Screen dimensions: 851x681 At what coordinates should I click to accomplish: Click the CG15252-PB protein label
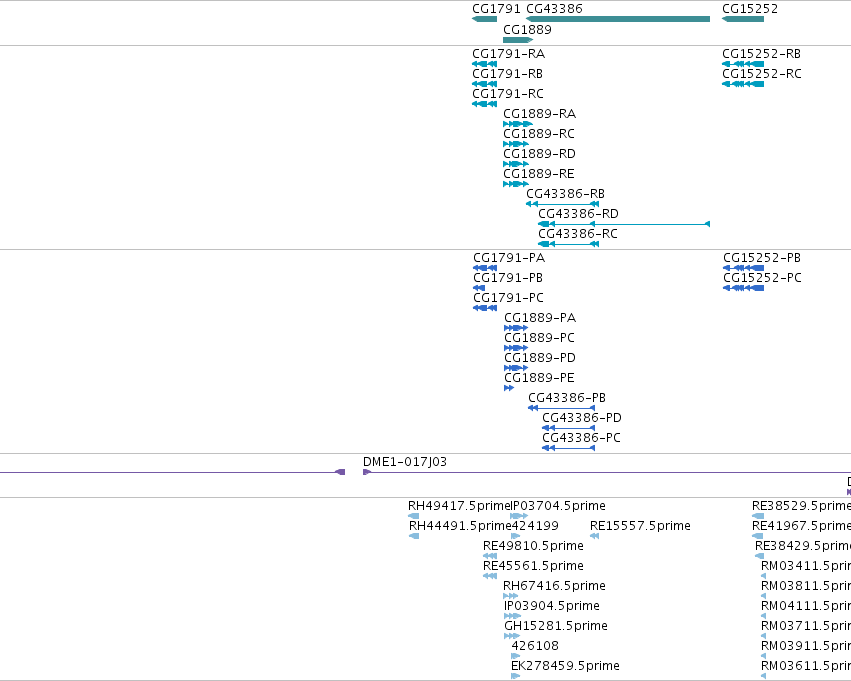(762, 258)
